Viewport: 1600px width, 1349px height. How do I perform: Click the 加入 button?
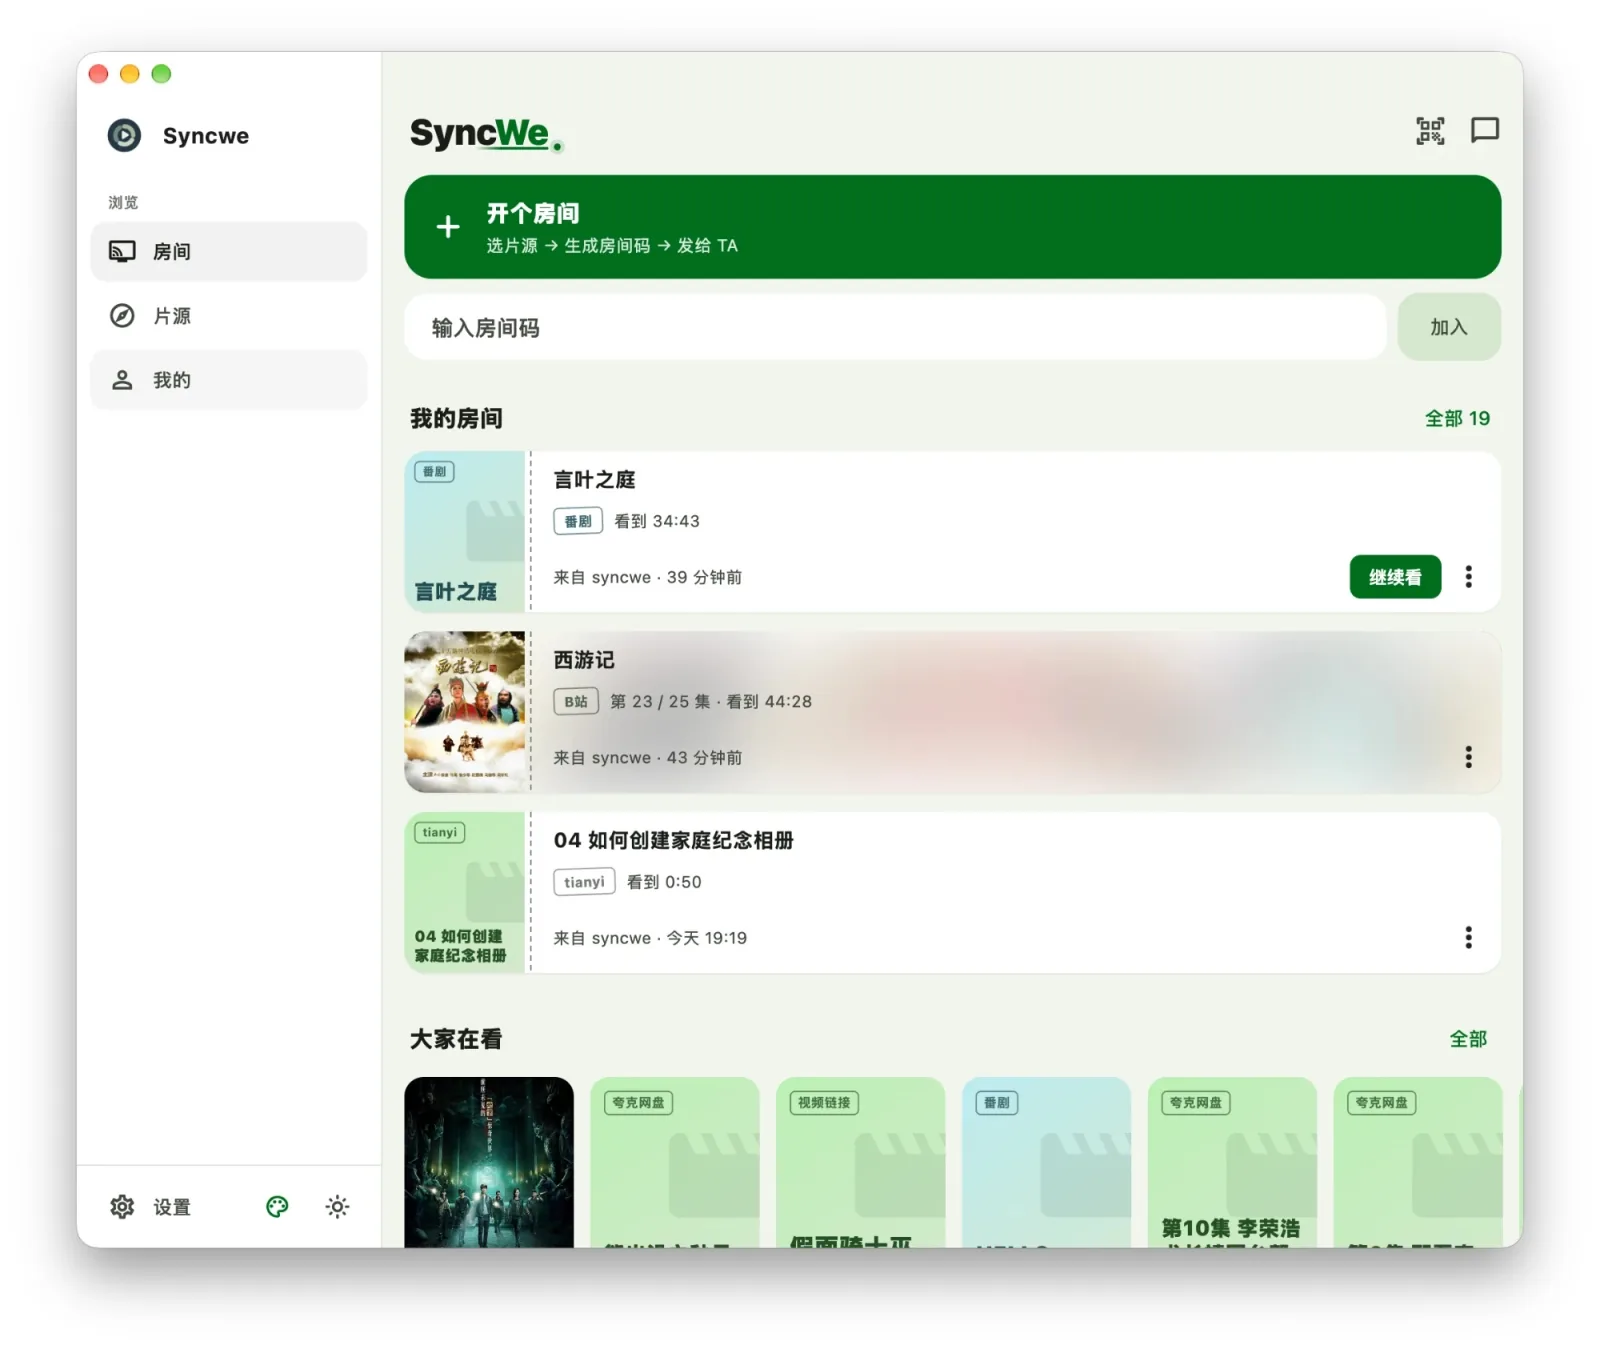click(x=1449, y=327)
